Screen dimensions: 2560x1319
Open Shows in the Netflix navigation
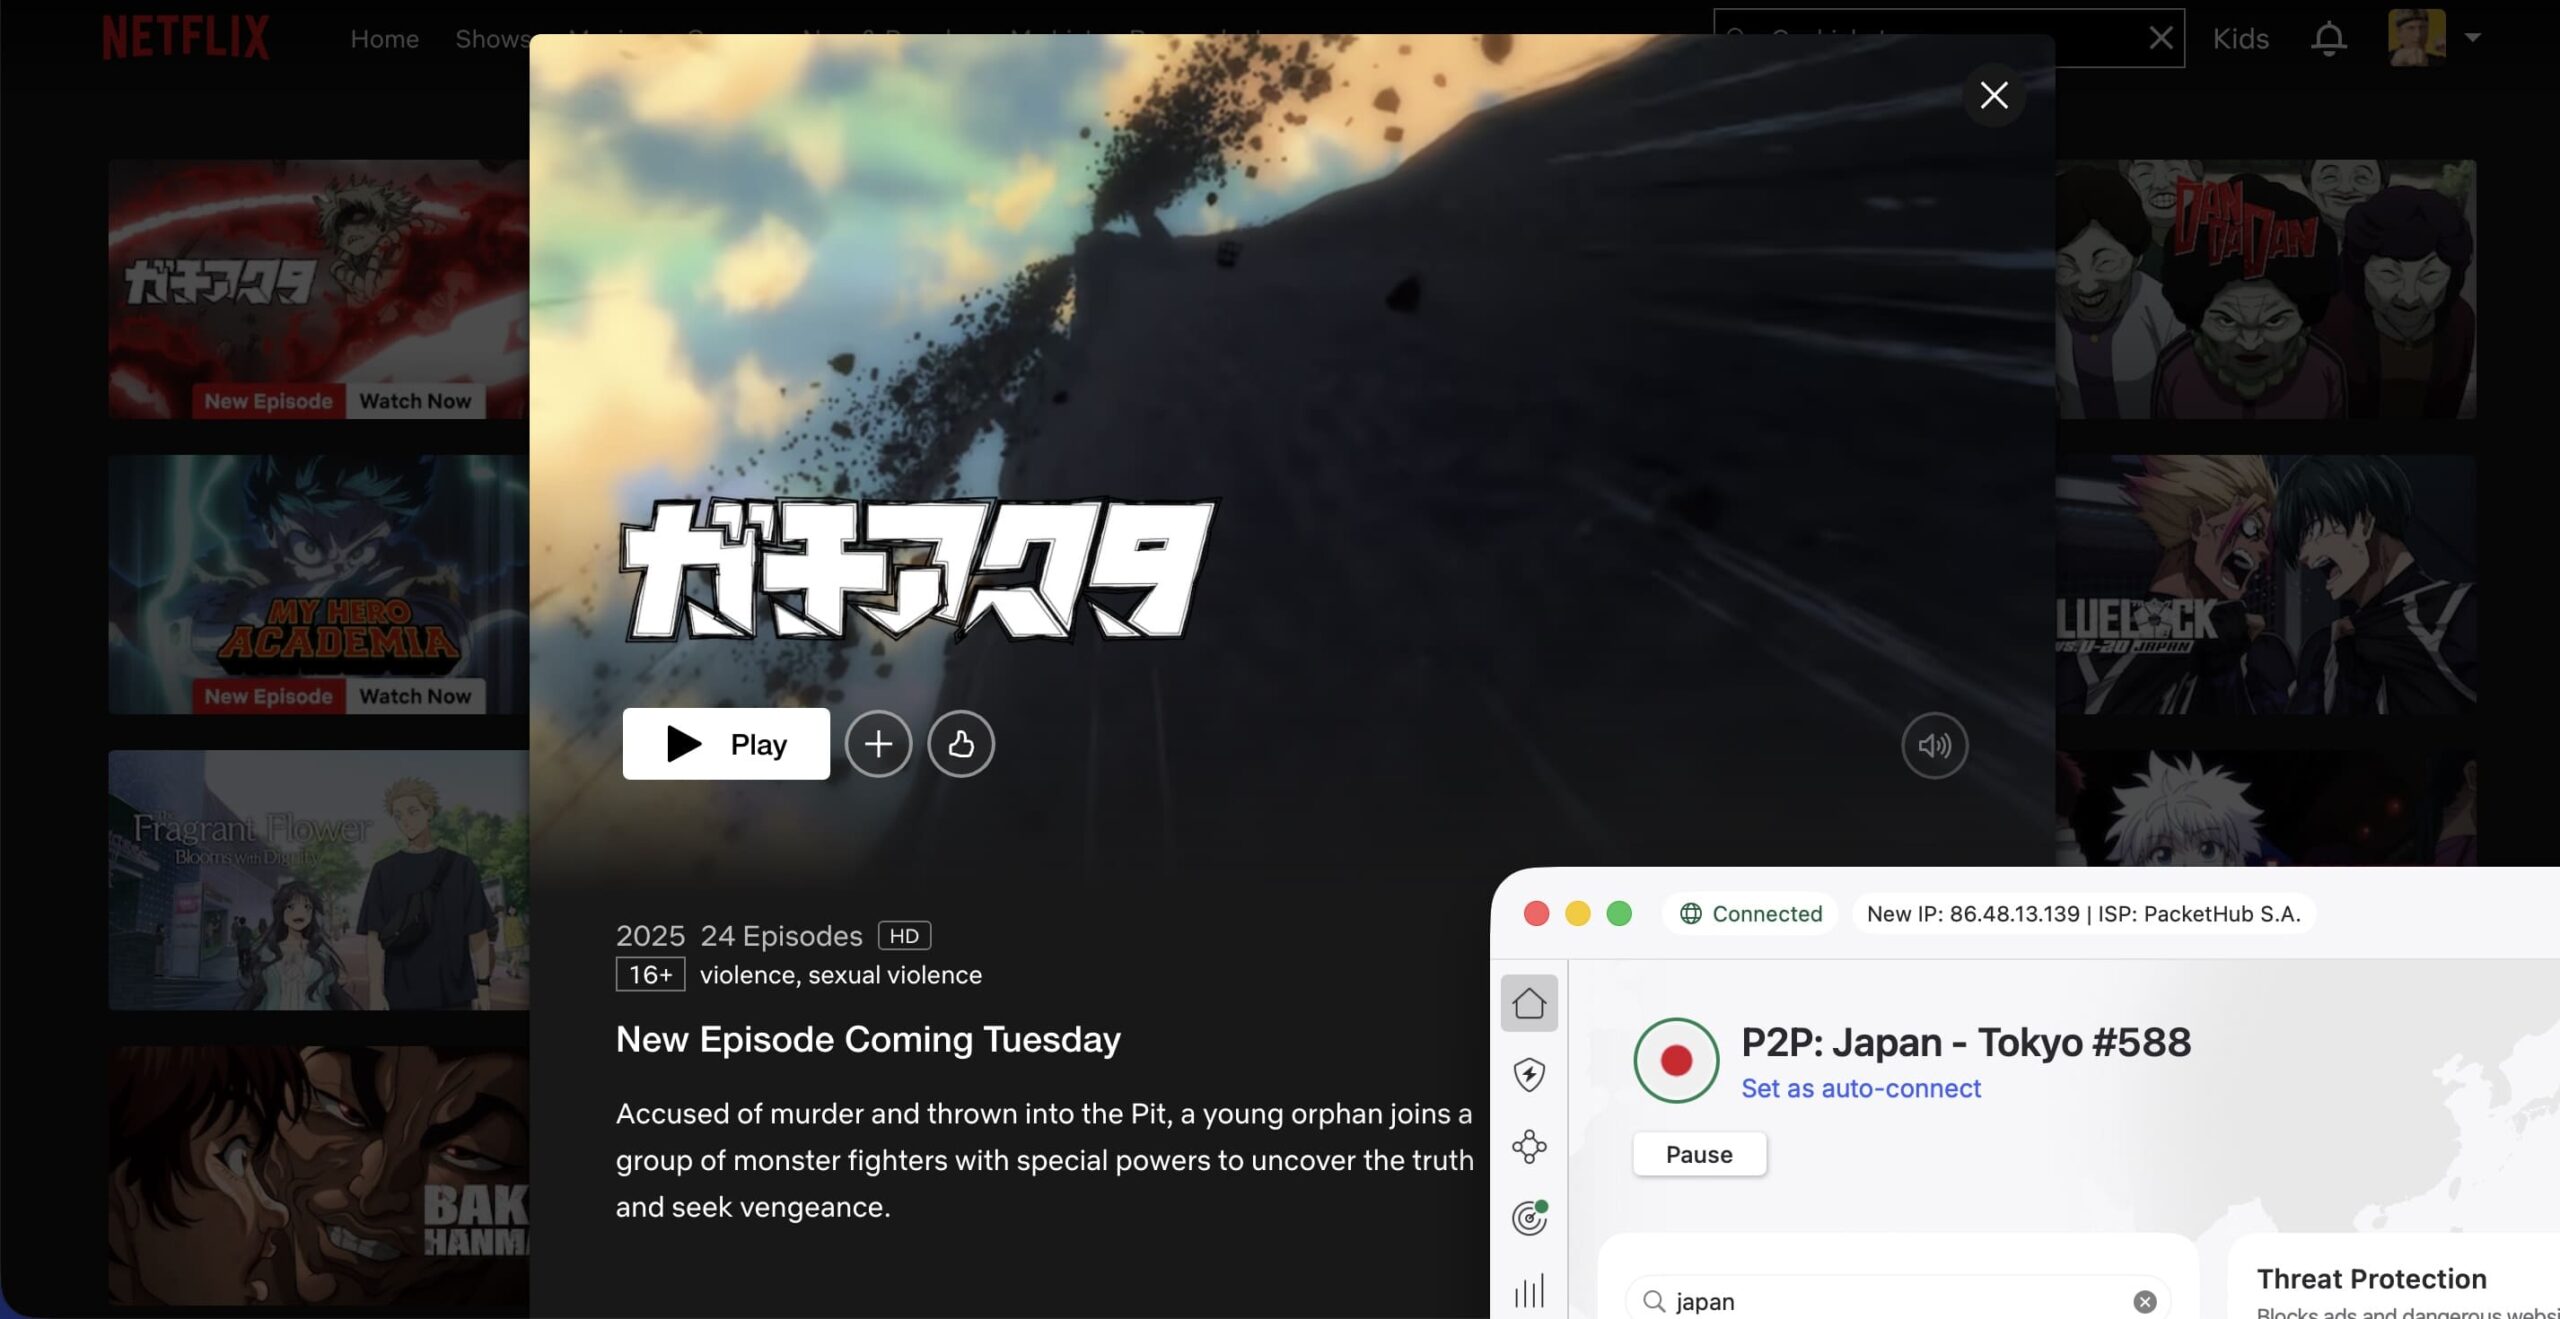492,38
